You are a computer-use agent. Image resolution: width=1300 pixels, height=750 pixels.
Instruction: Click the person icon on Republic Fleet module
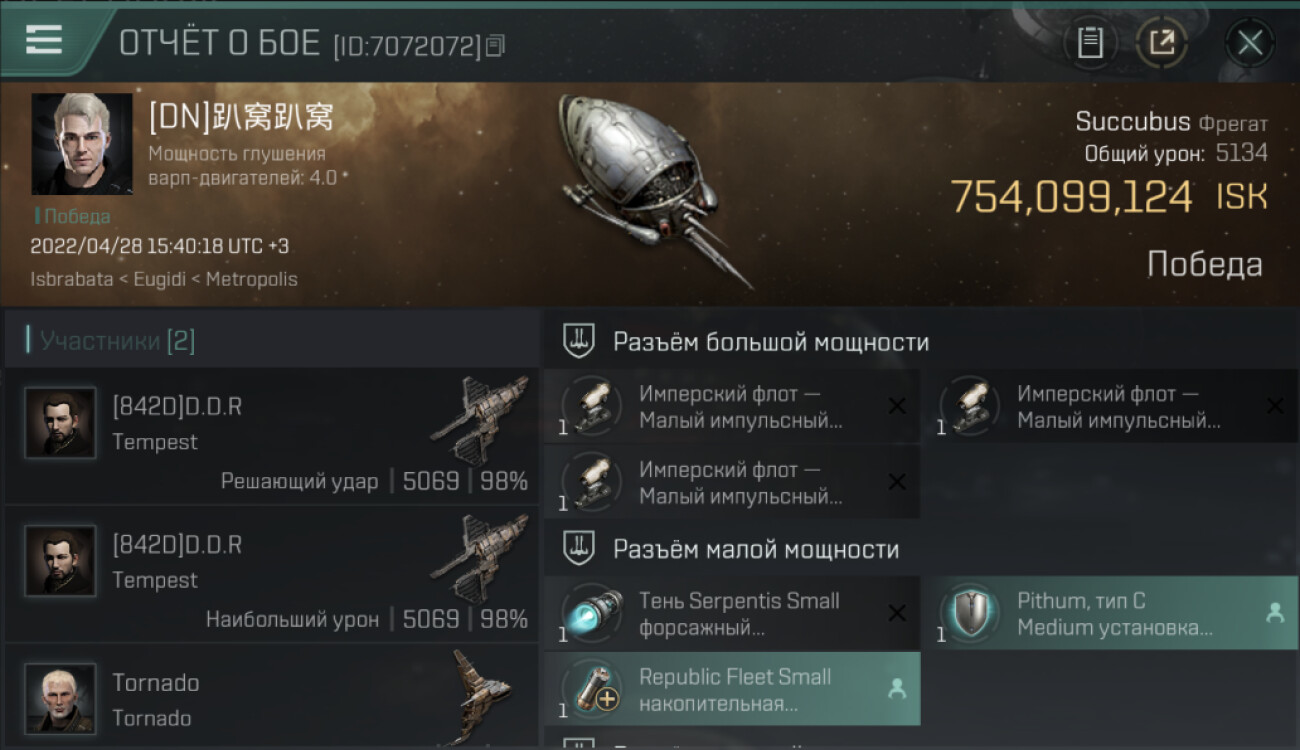point(897,689)
